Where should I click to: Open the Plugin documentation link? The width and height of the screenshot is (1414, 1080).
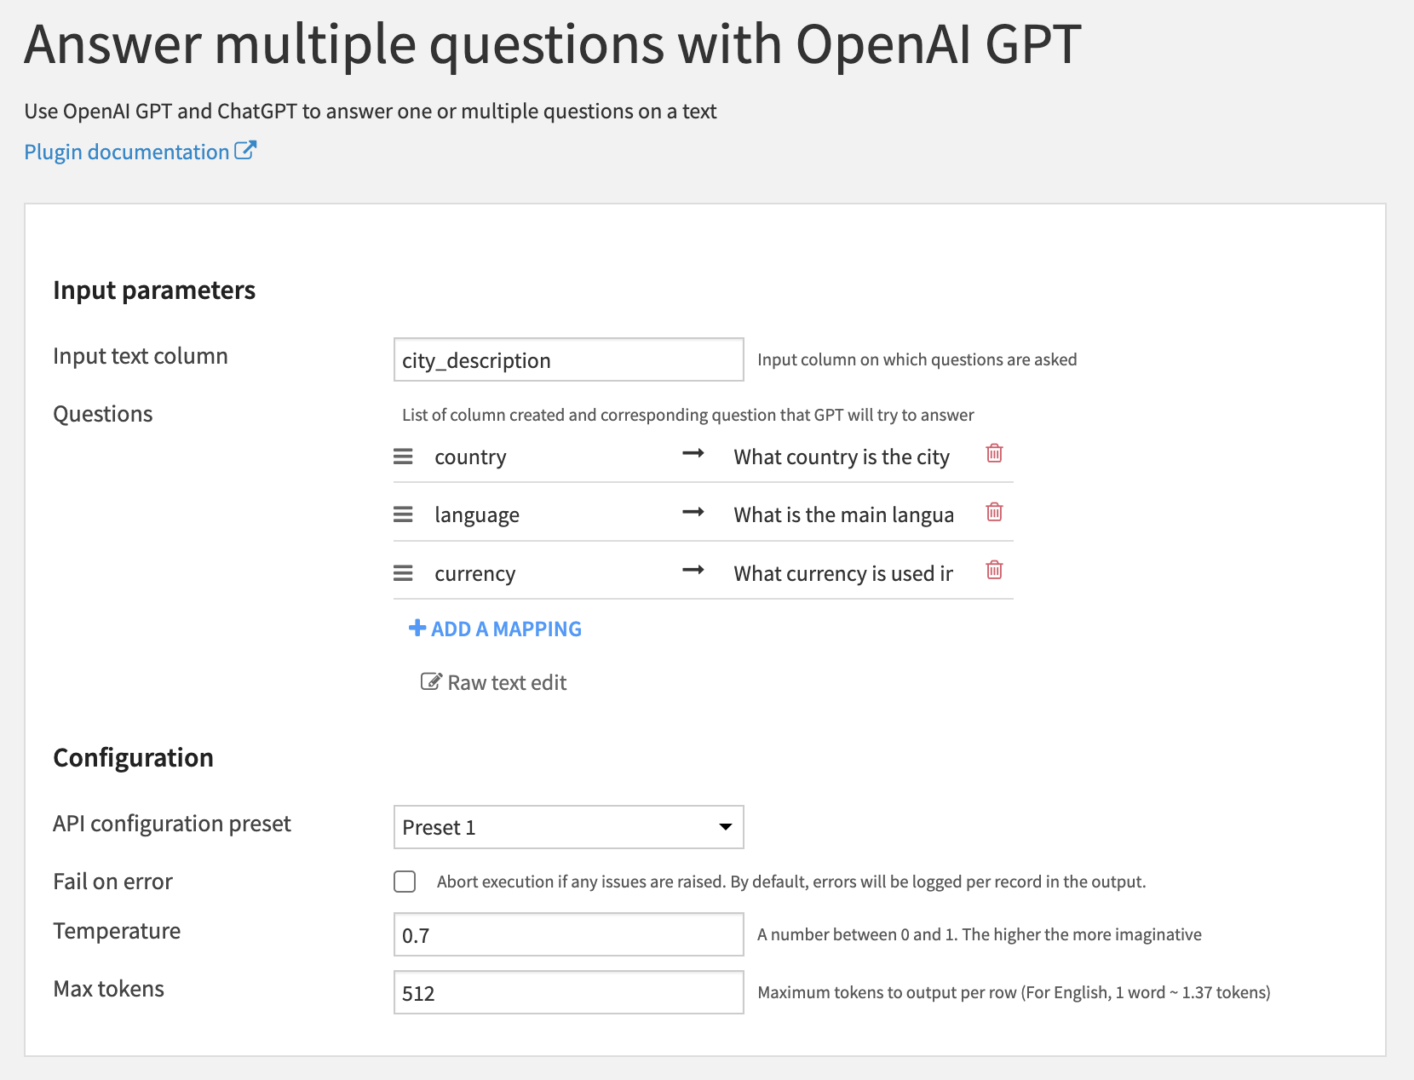[x=126, y=151]
